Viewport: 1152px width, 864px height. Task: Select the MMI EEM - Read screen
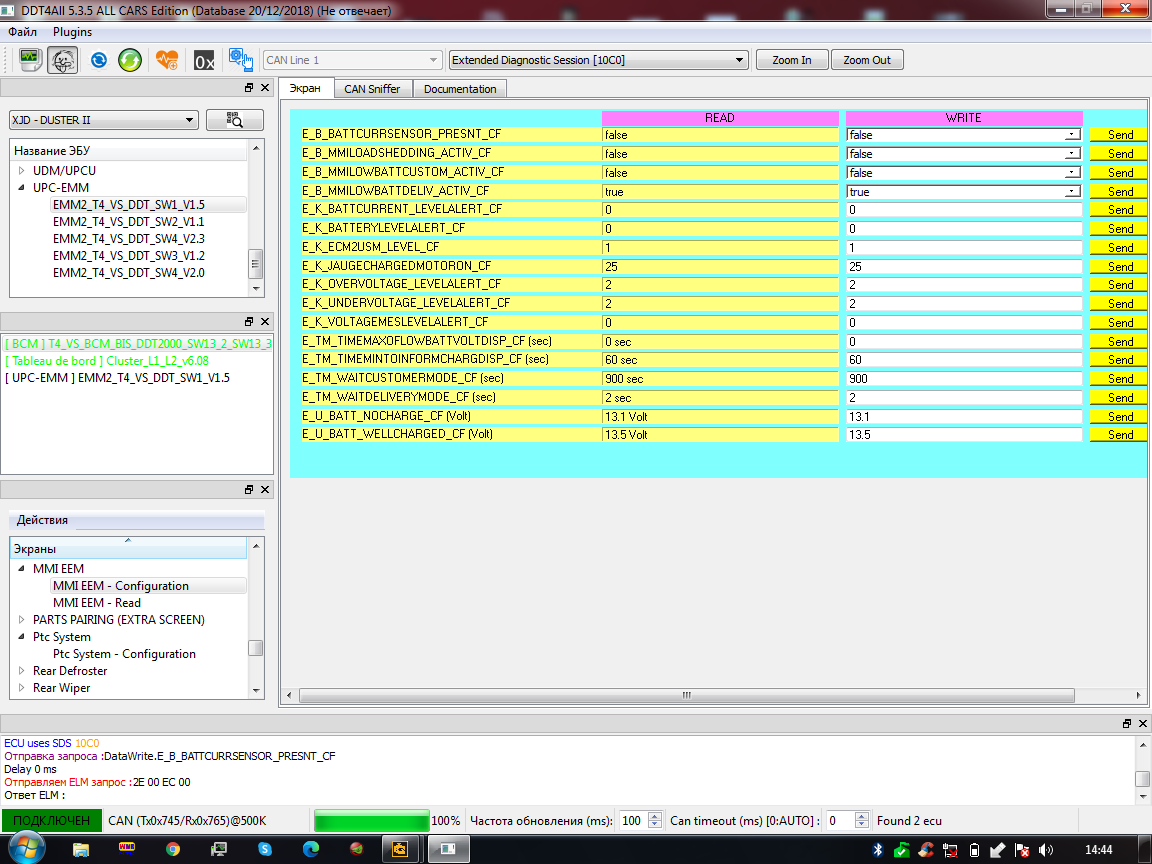97,603
